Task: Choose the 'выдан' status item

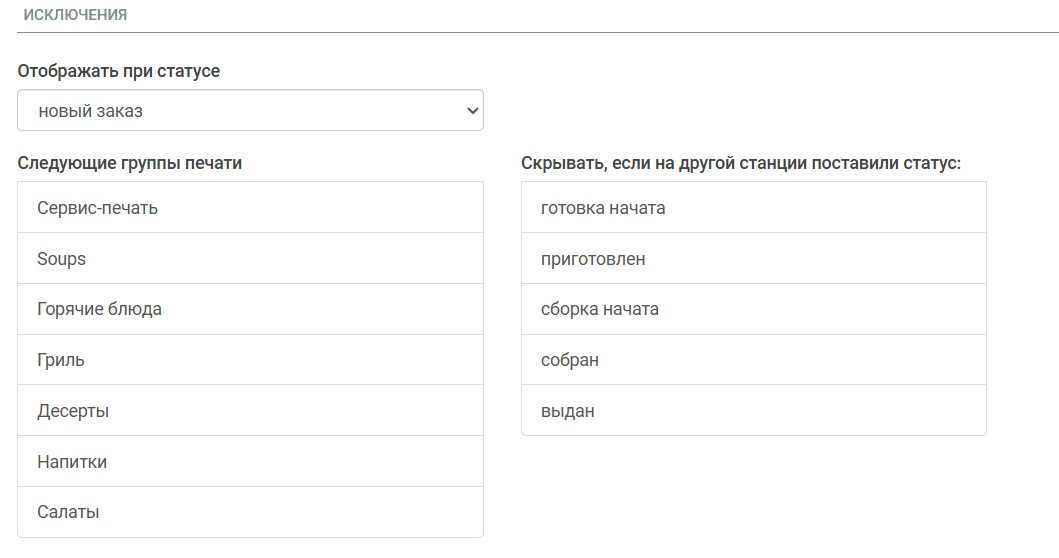Action: tap(753, 411)
